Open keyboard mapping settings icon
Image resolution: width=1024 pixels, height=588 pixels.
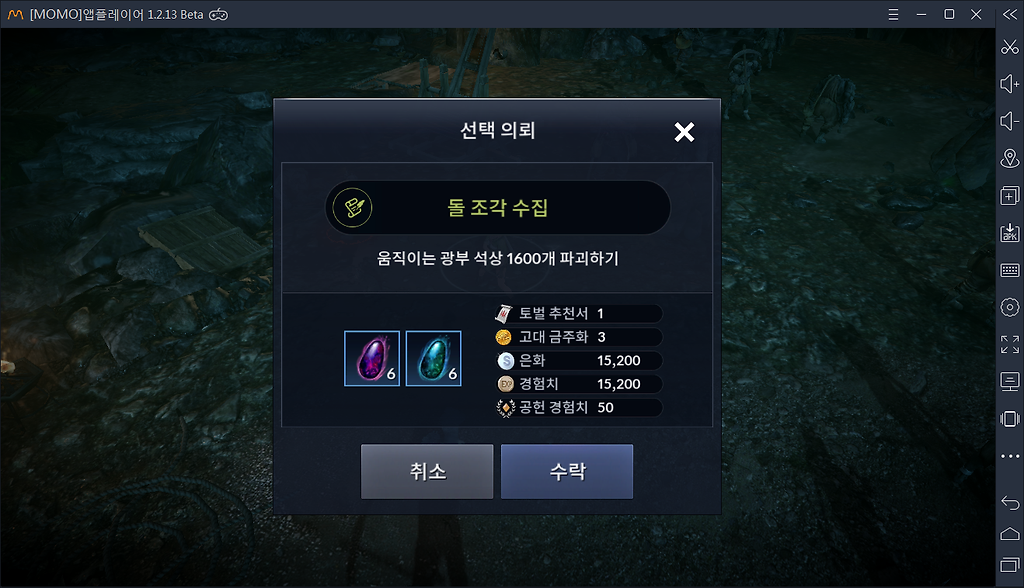coord(1010,270)
